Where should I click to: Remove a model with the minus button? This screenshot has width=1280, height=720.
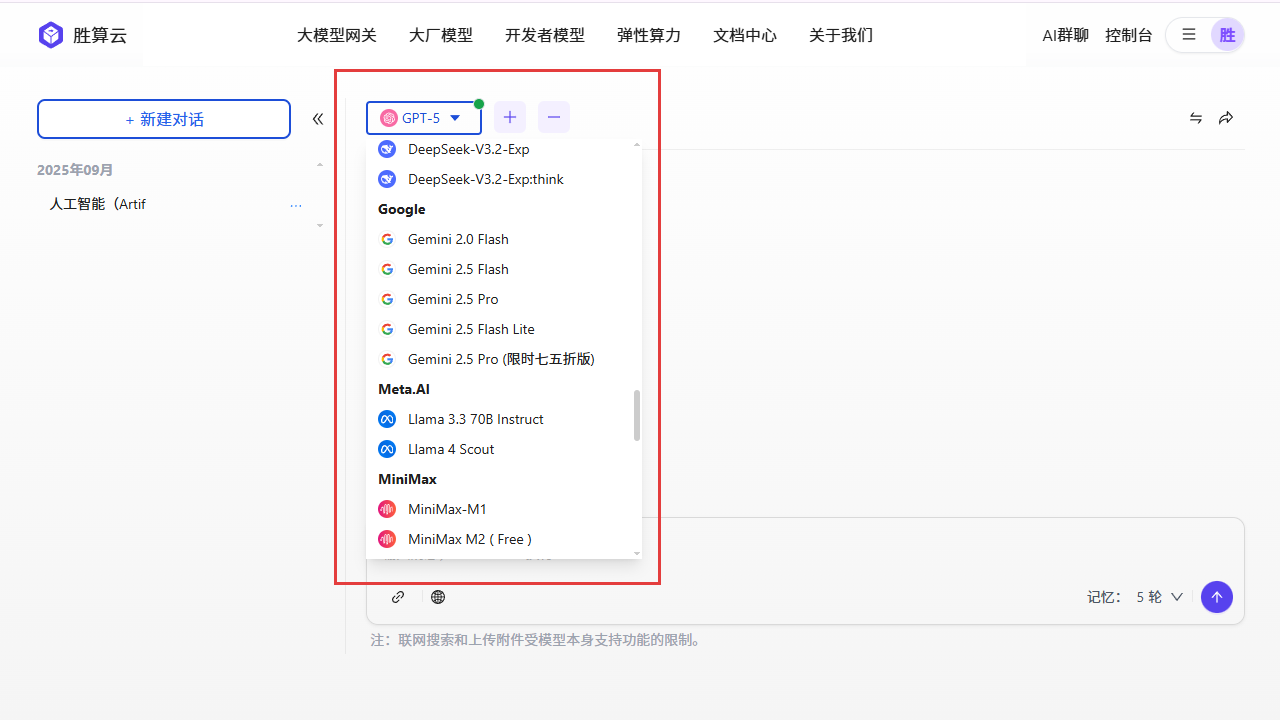(554, 117)
